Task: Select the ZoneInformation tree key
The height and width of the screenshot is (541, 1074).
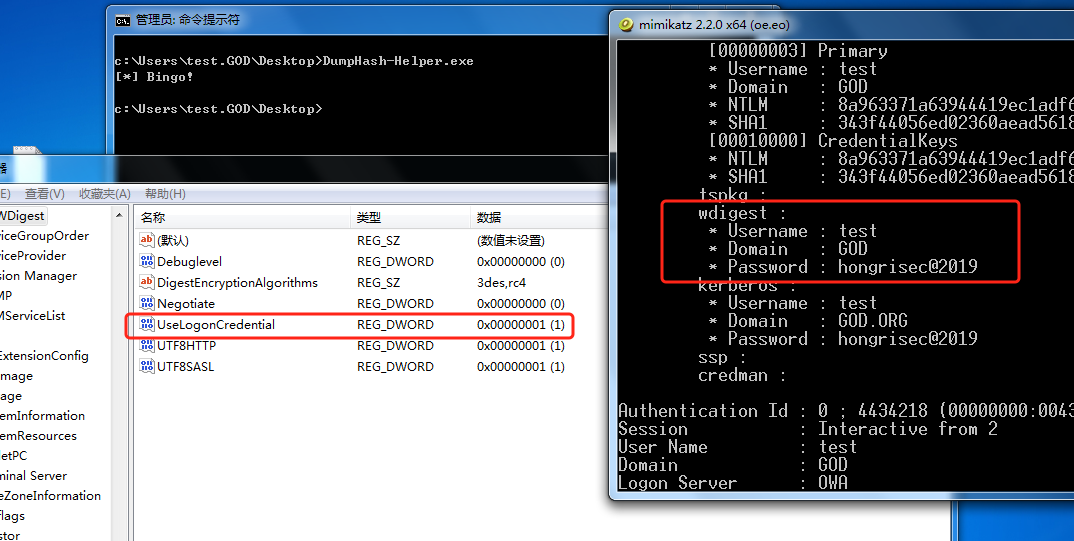Action: (51, 495)
